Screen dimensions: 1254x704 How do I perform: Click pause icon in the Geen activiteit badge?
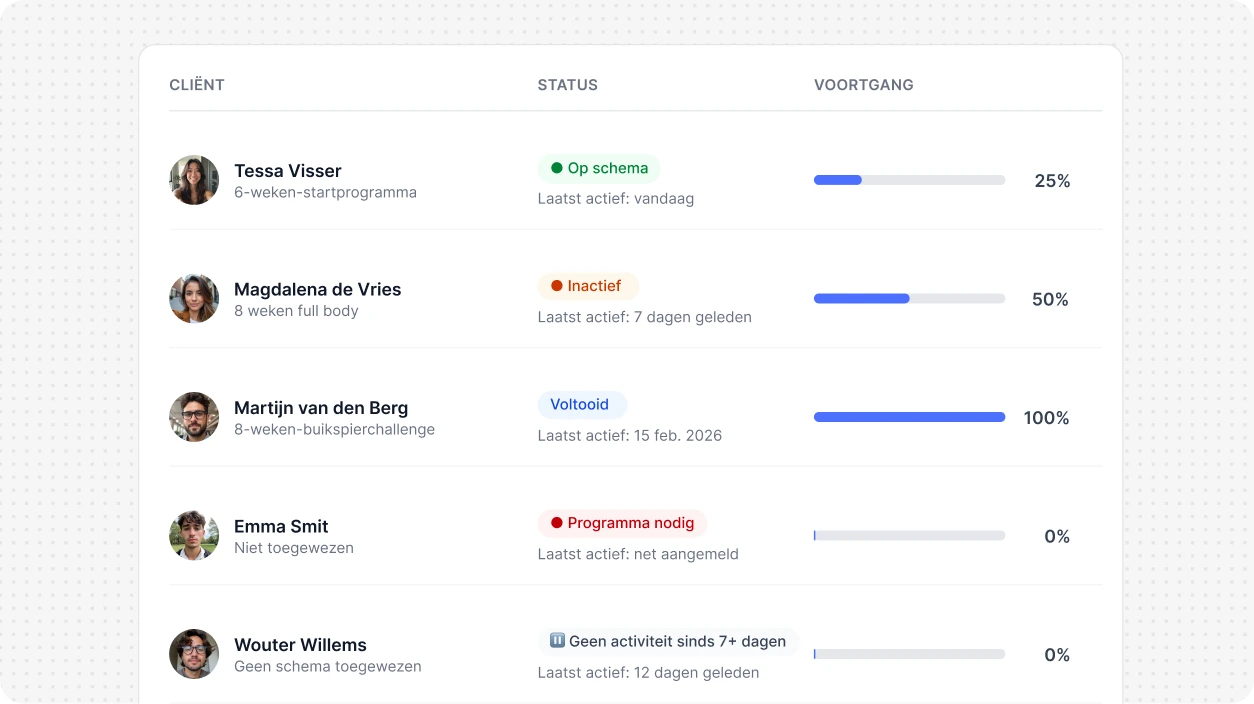[557, 641]
